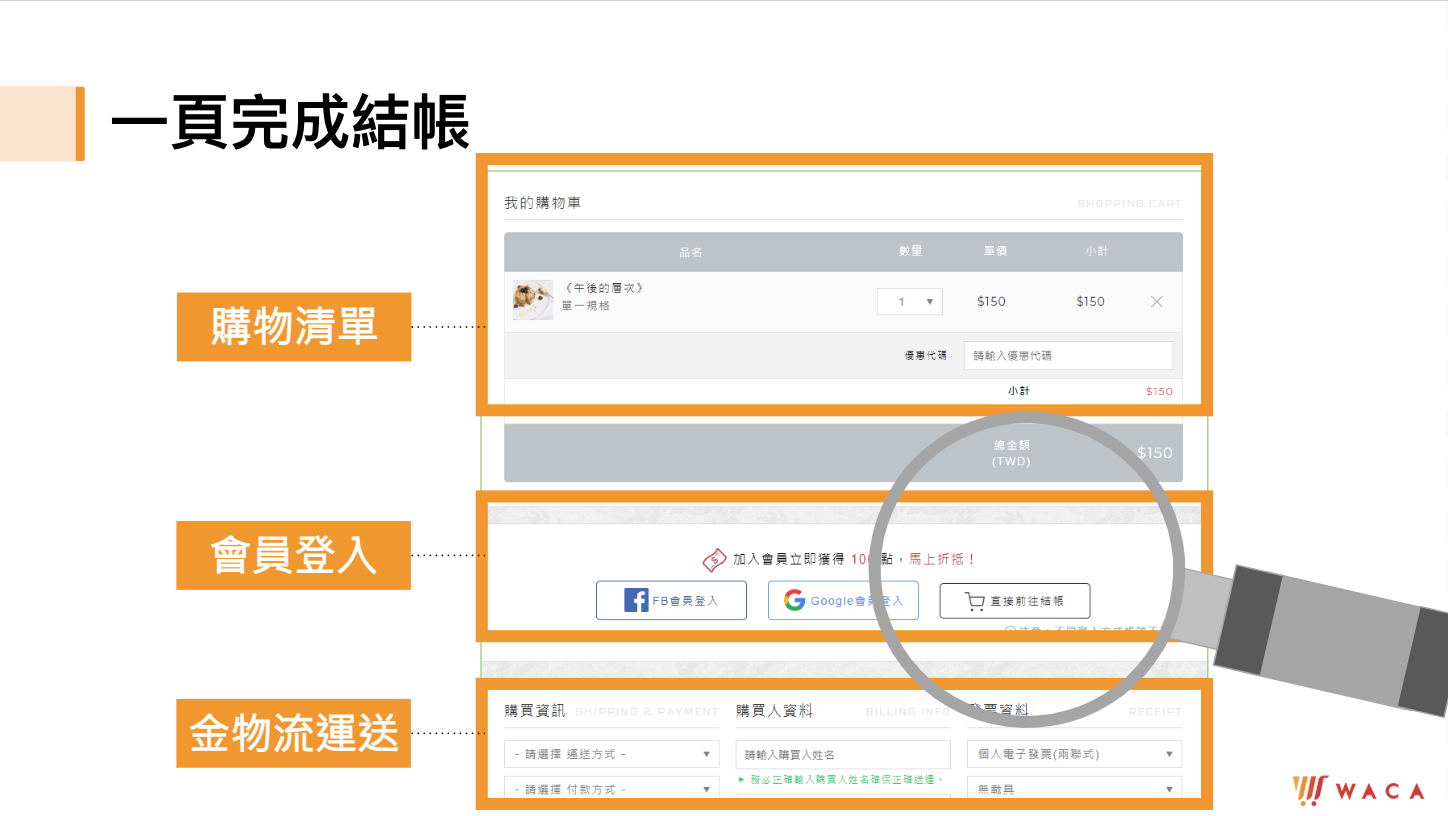Open the 《午後的層次》 product name link

(603, 288)
